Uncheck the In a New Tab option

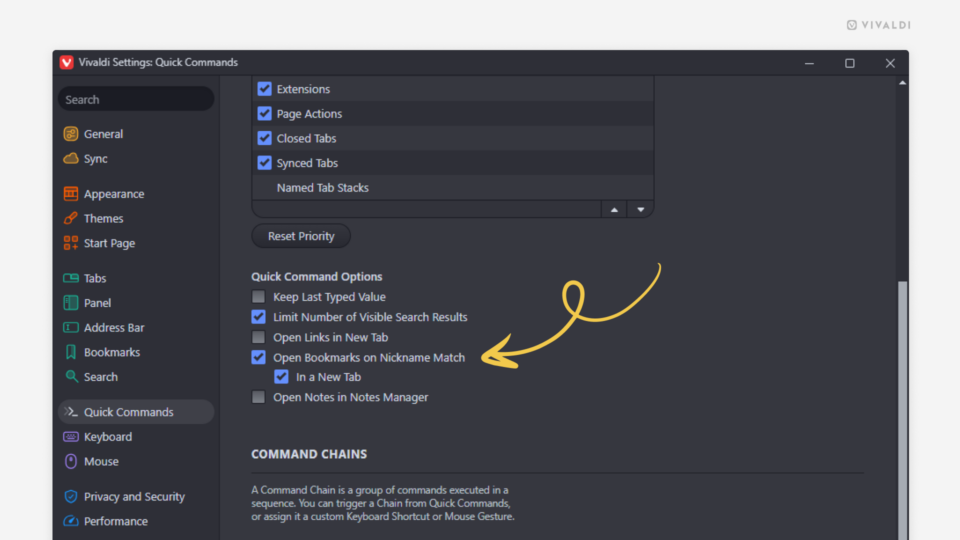[x=281, y=377]
